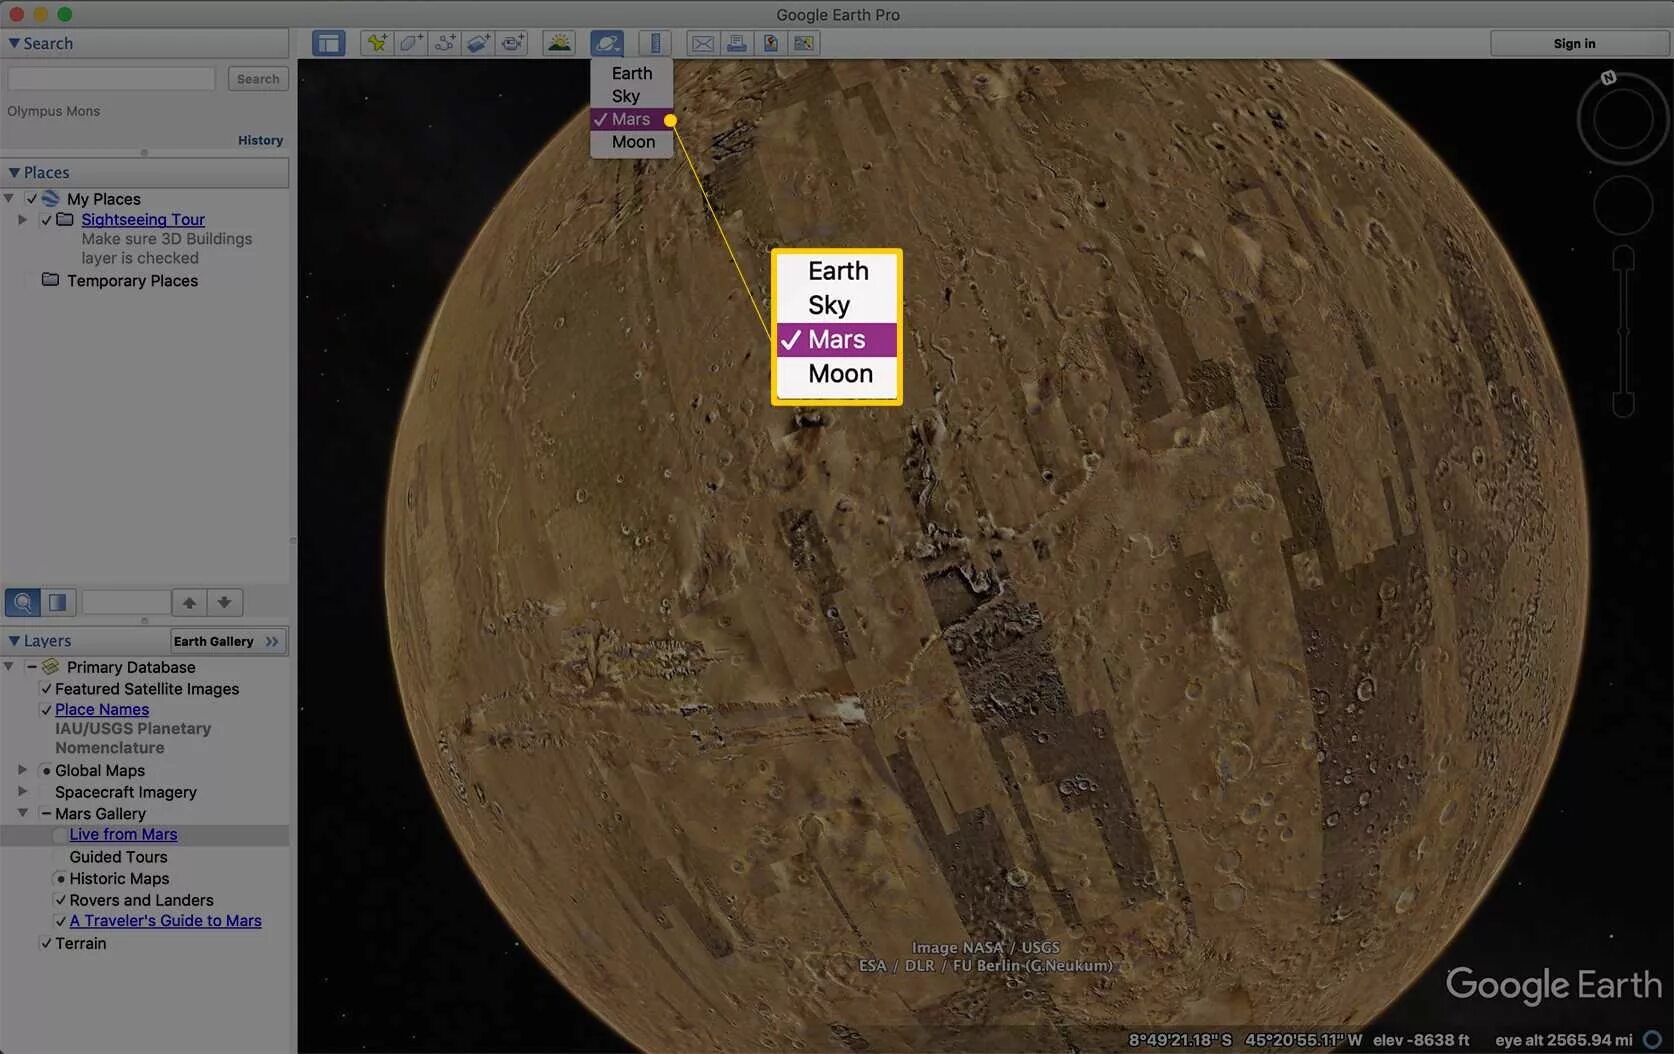Click the globe icon beside My Places
This screenshot has width=1674, height=1054.
[51, 199]
